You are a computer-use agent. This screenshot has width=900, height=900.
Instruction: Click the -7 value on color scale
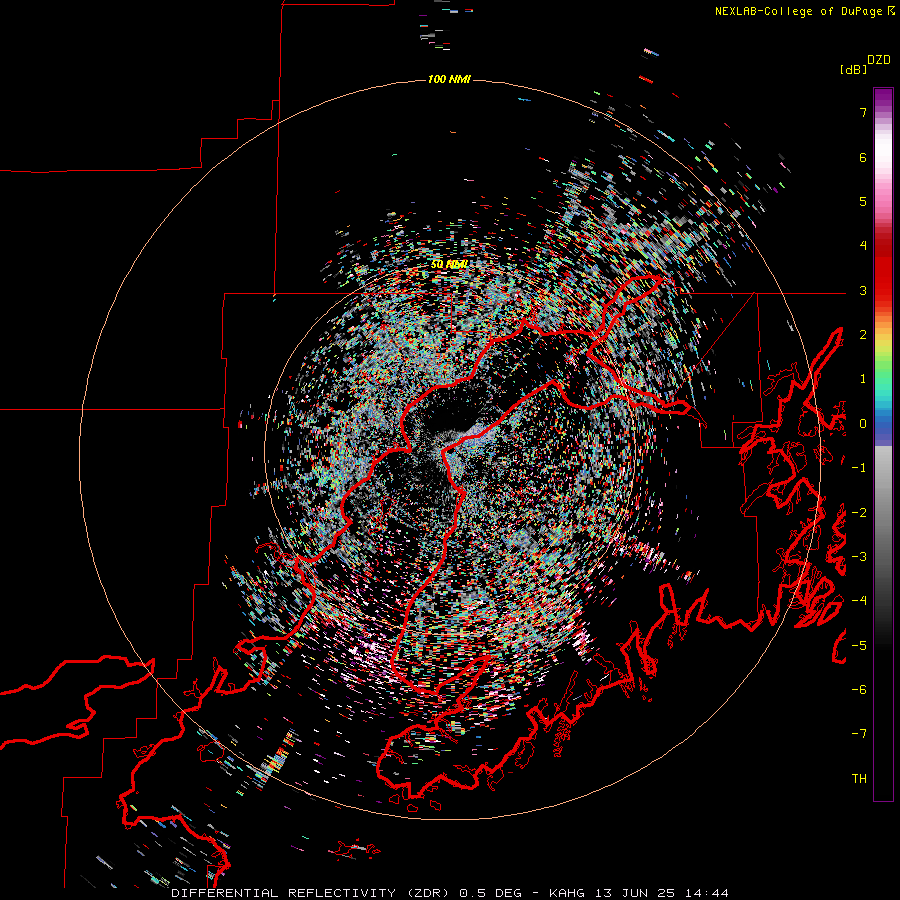pos(859,734)
